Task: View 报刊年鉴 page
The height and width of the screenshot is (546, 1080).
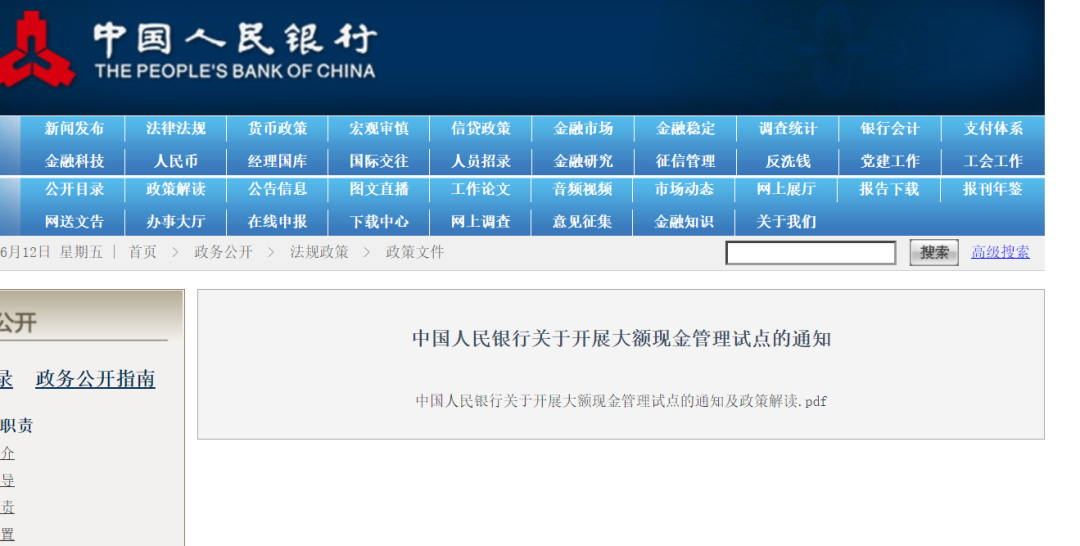Action: pos(993,189)
